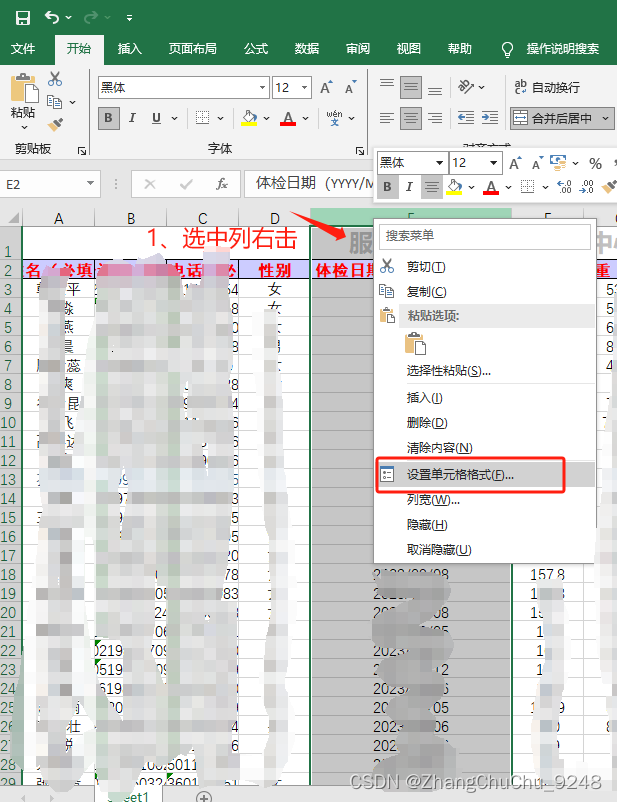Screen dimensions: 617x802
Task: Click the ribbon 粘贴 clipboard icon
Action: click(24, 88)
